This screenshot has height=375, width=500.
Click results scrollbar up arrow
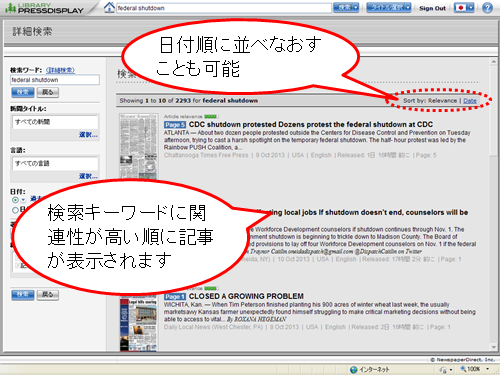click(494, 62)
